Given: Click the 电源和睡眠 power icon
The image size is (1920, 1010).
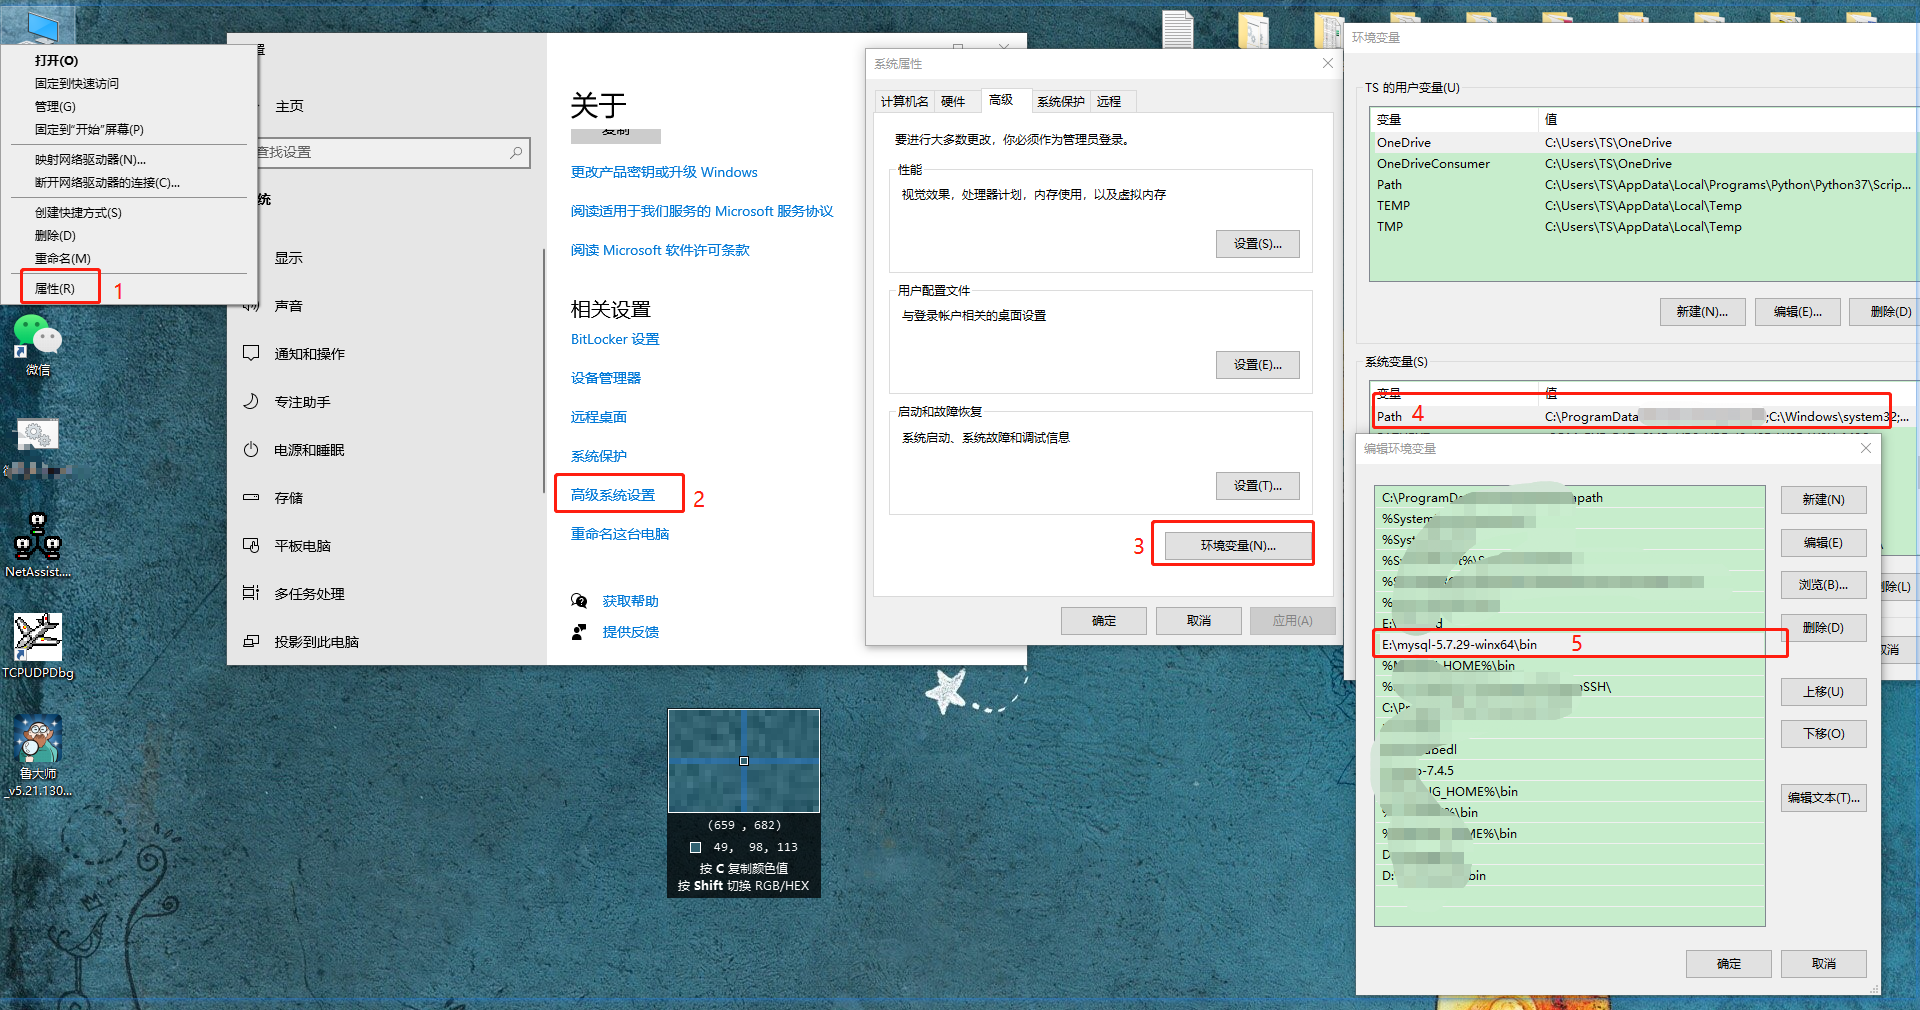Looking at the screenshot, I should point(251,449).
